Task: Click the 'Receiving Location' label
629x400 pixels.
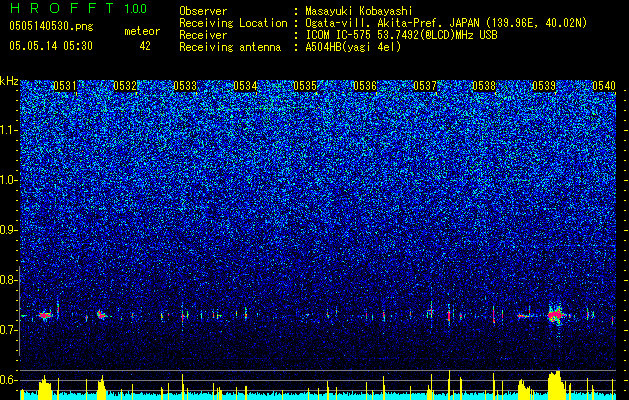Action: (x=233, y=23)
